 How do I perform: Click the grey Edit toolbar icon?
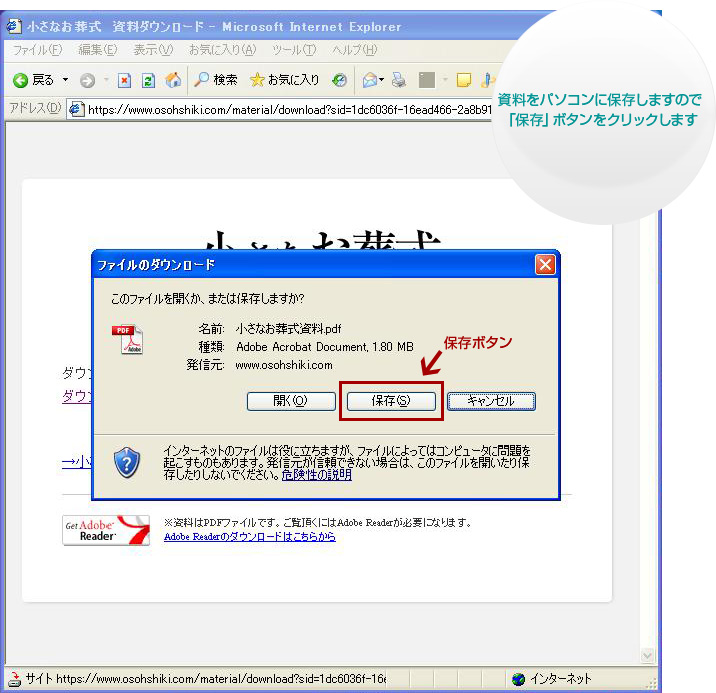[x=426, y=80]
